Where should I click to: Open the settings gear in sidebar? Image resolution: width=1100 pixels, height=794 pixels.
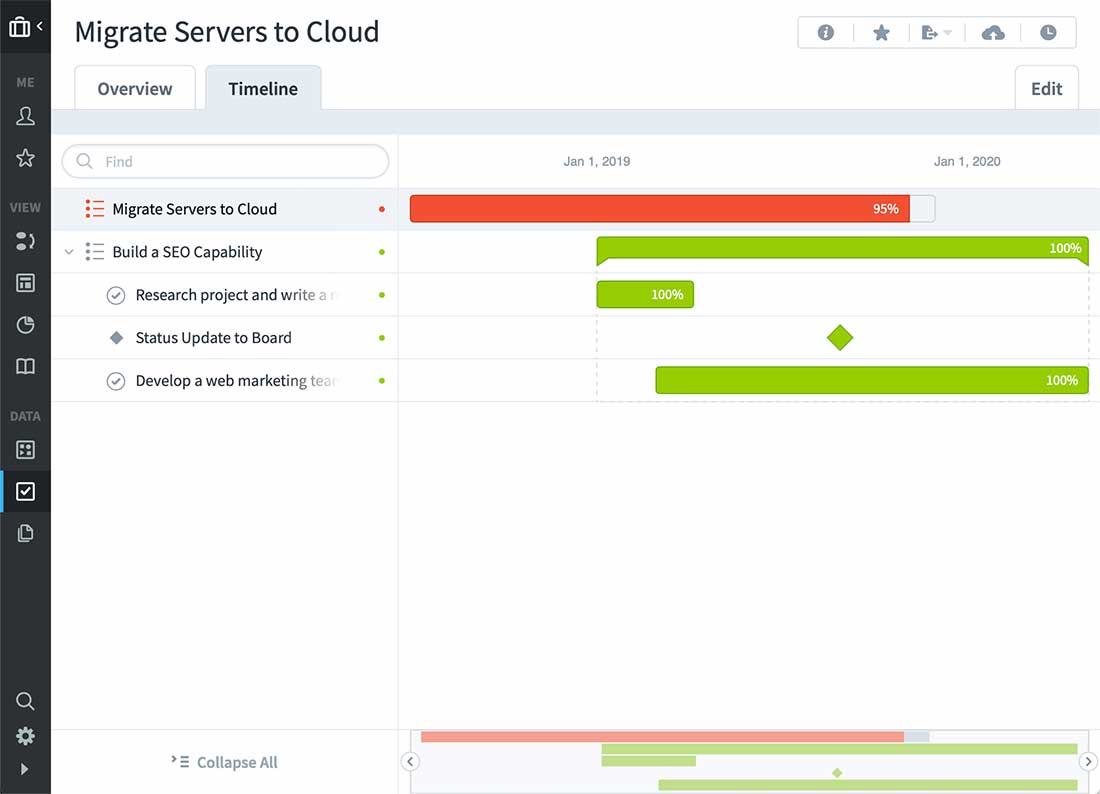click(26, 736)
